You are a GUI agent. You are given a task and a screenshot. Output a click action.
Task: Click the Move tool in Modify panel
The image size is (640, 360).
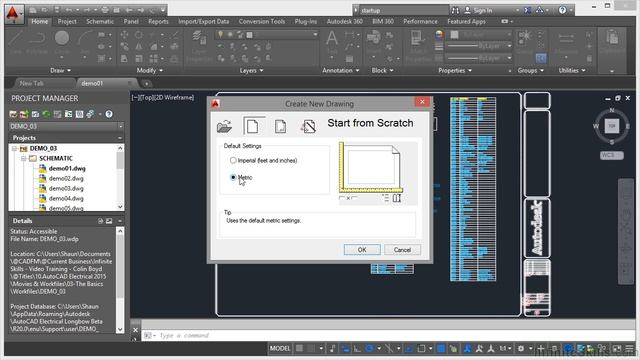124,35
